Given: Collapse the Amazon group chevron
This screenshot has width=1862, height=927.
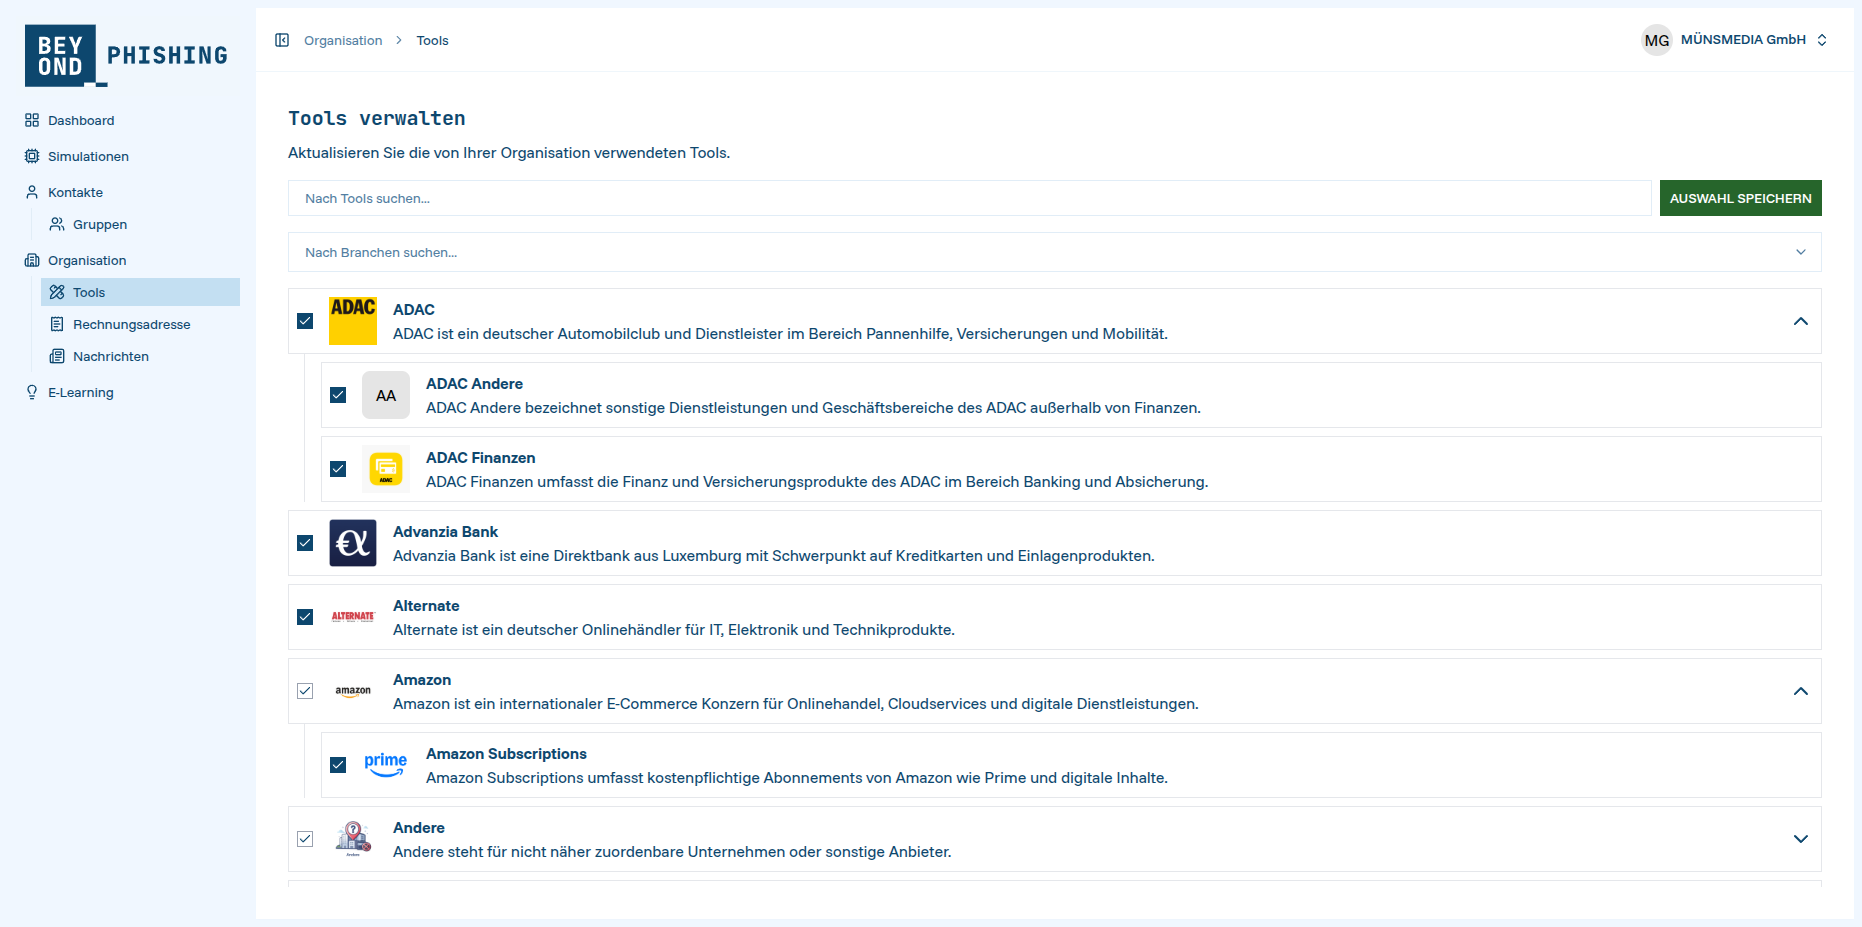Looking at the screenshot, I should [1801, 691].
